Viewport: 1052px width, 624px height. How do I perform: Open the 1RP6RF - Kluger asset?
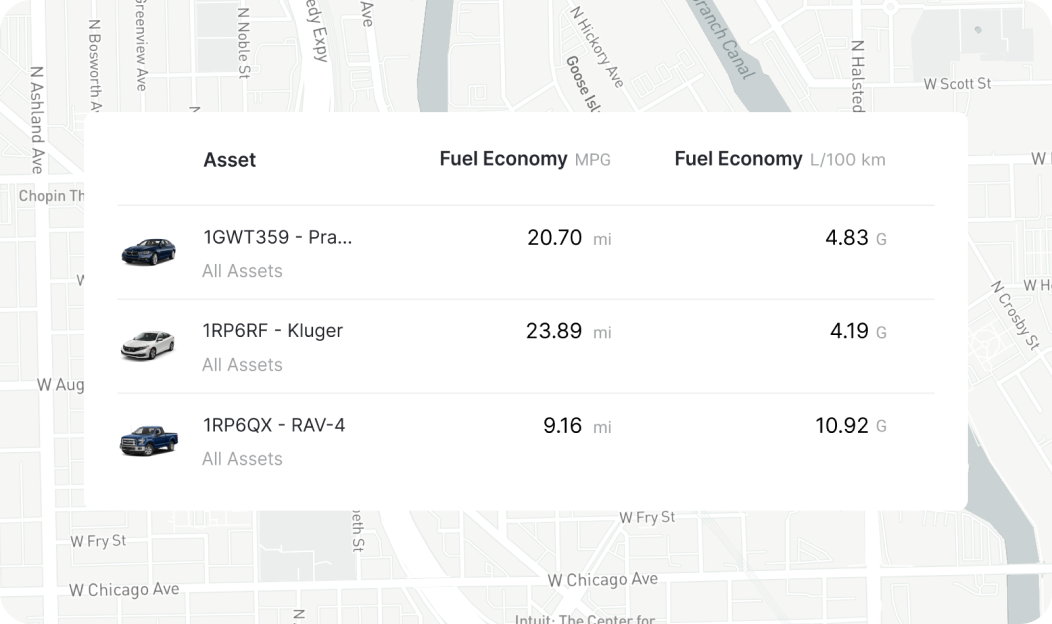coord(272,331)
